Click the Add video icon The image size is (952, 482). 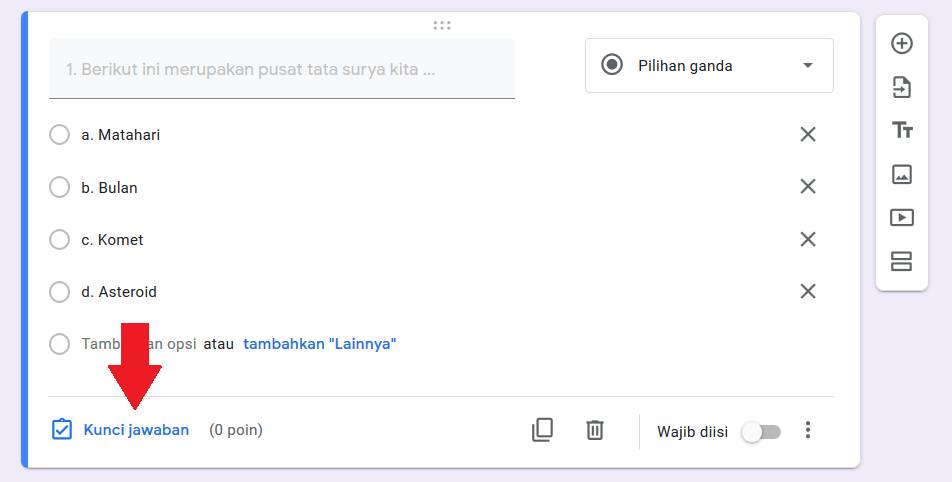(901, 217)
